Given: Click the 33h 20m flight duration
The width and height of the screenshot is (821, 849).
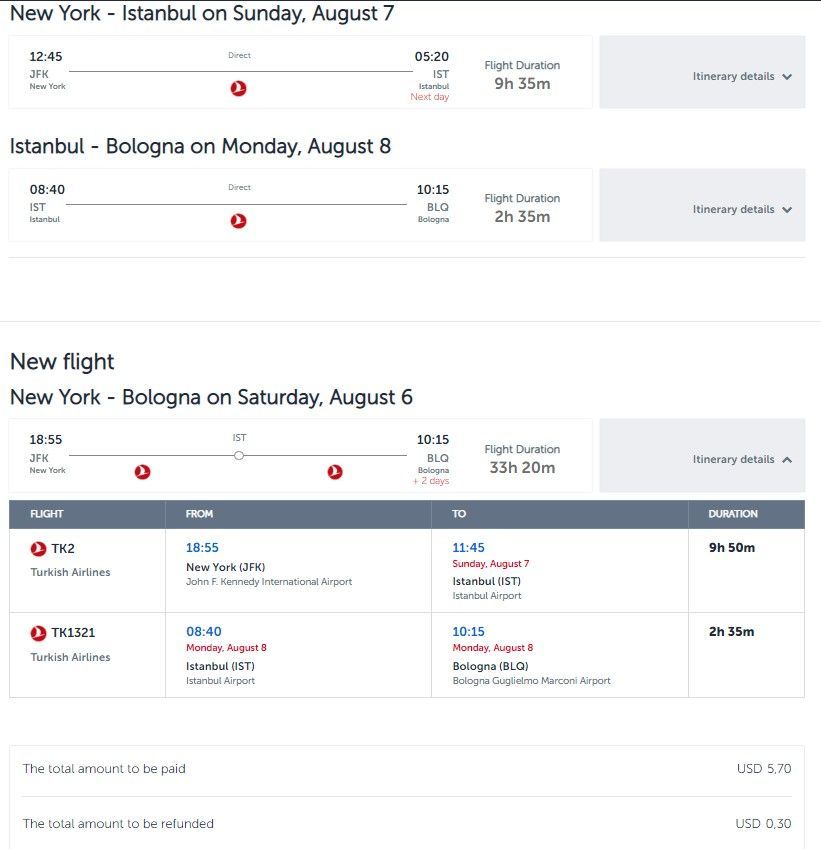Looking at the screenshot, I should tap(522, 467).
